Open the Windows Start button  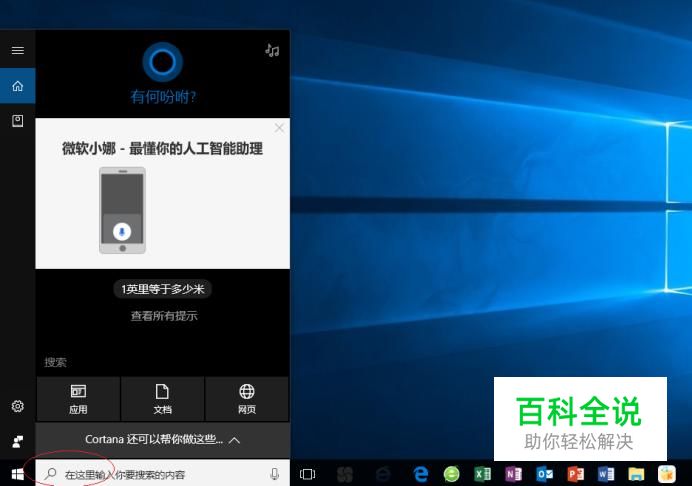point(18,475)
